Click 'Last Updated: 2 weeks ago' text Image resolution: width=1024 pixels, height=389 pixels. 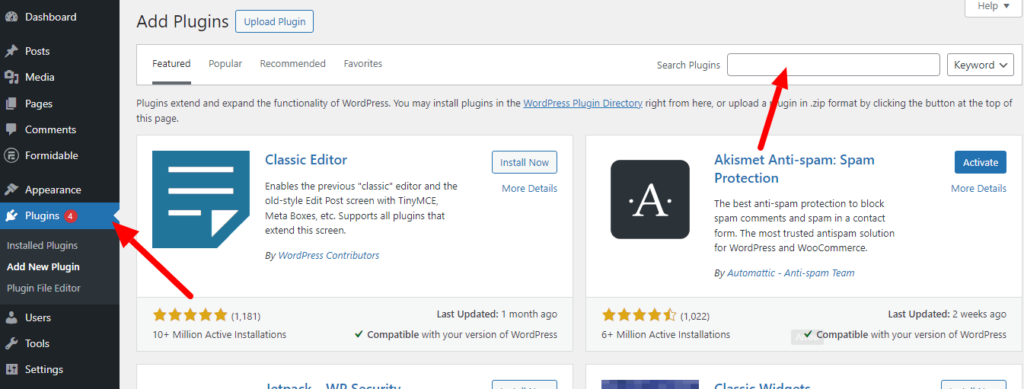[948, 315]
